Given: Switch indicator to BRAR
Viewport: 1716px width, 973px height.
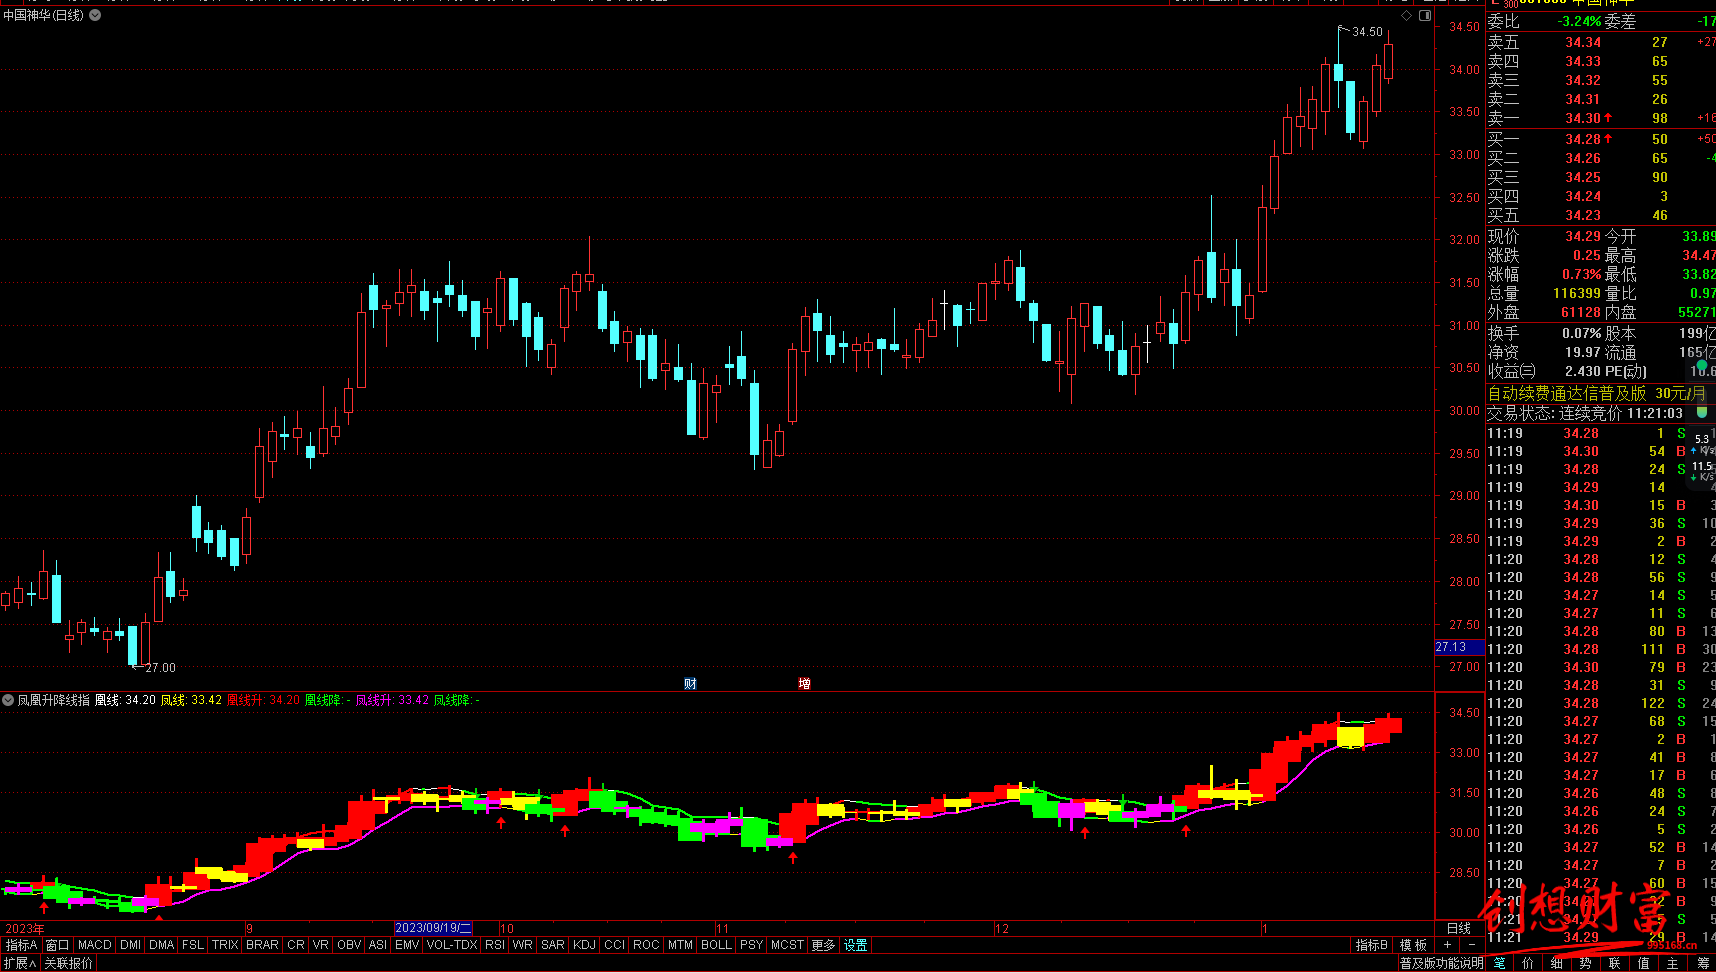Looking at the screenshot, I should point(262,945).
